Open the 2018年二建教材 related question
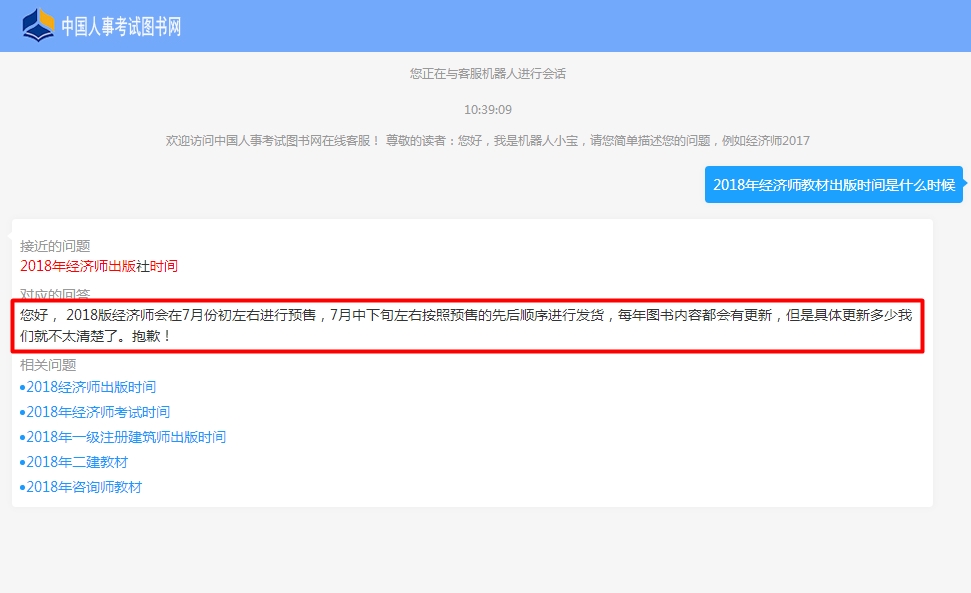 tap(75, 461)
